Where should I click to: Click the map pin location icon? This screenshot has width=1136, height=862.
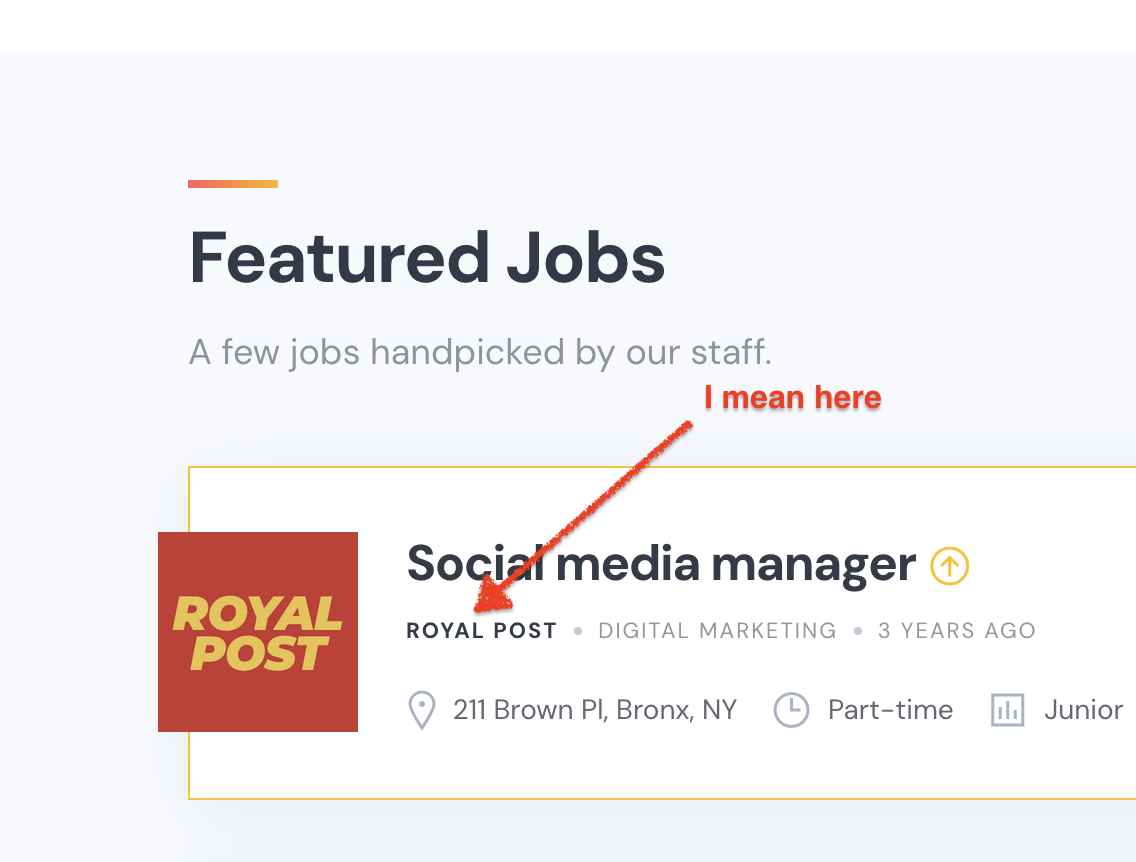tap(422, 710)
